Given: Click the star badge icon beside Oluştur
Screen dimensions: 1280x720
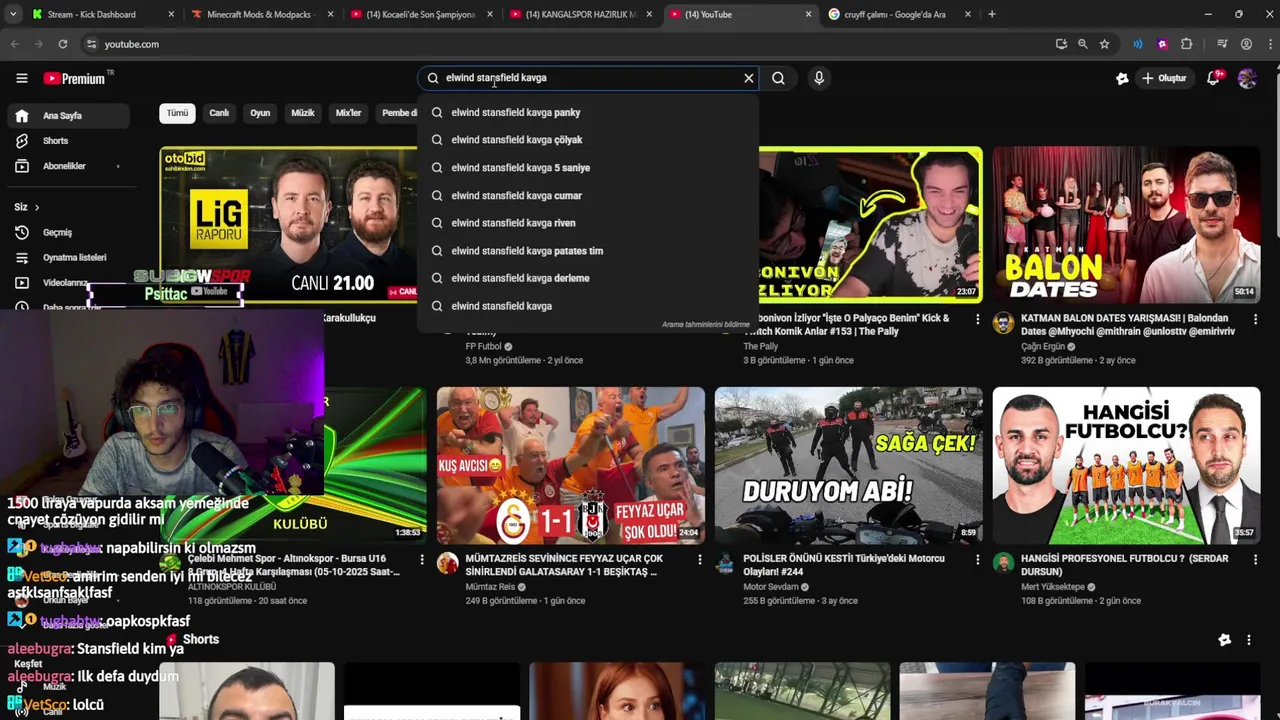Looking at the screenshot, I should (x=1122, y=78).
